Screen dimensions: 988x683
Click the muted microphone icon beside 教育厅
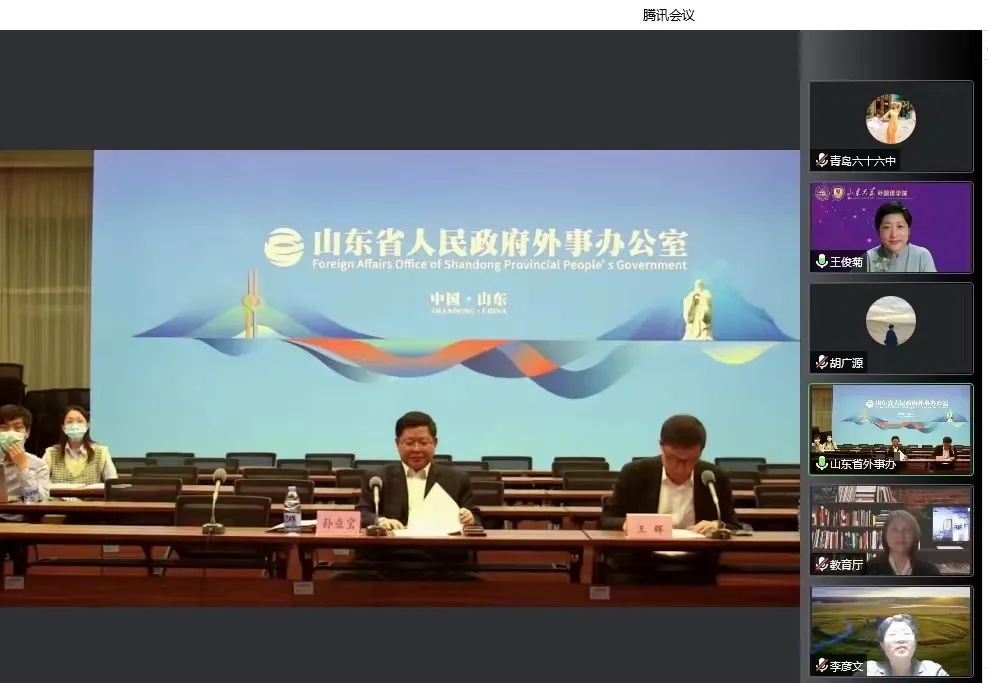821,564
